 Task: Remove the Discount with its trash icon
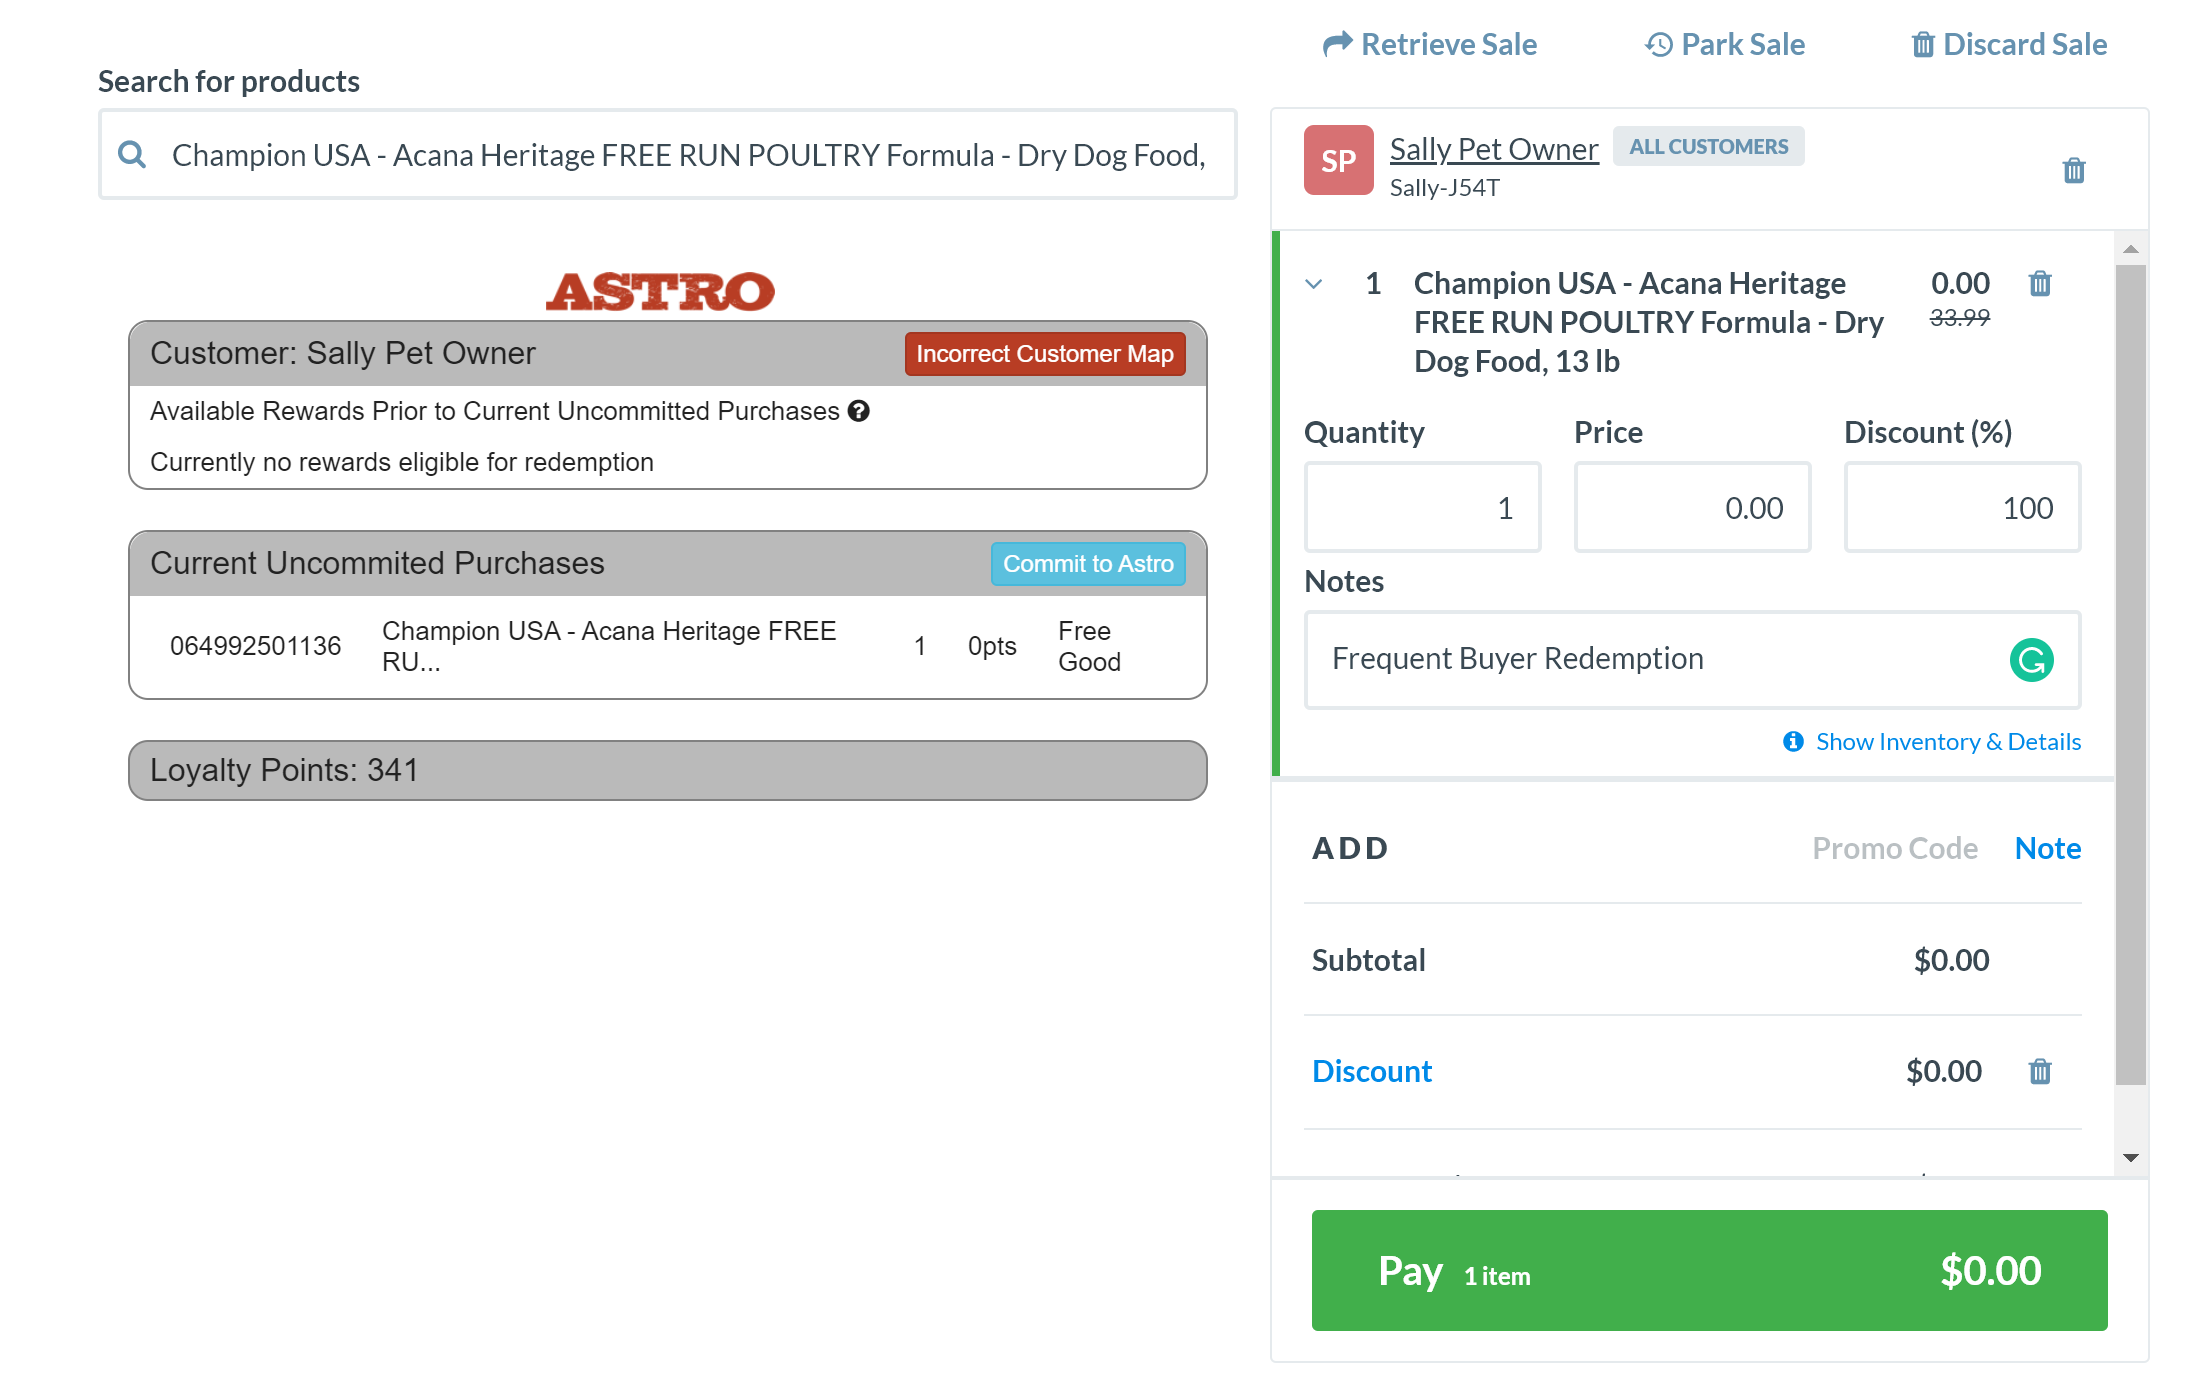pos(2040,1071)
